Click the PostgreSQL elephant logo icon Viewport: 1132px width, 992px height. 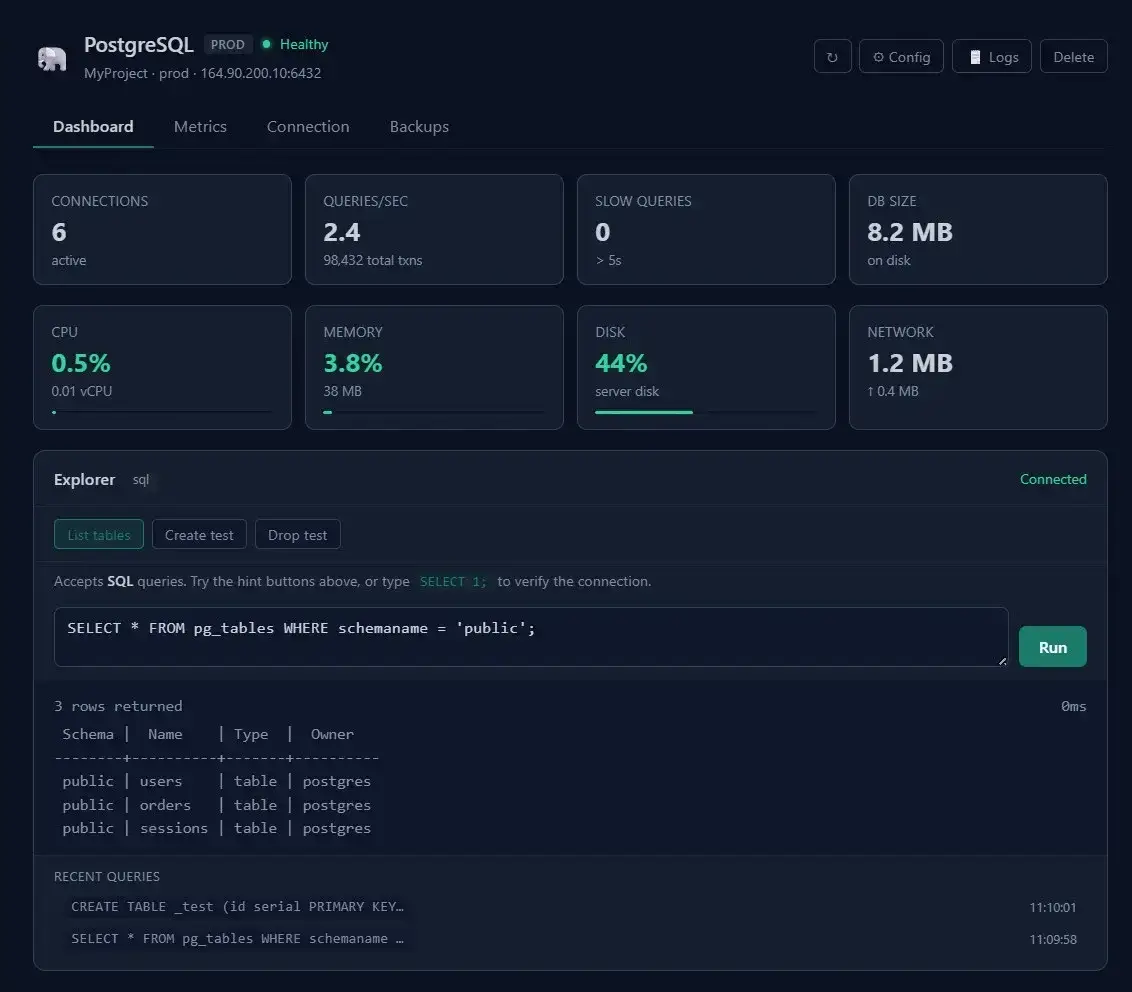(52, 58)
